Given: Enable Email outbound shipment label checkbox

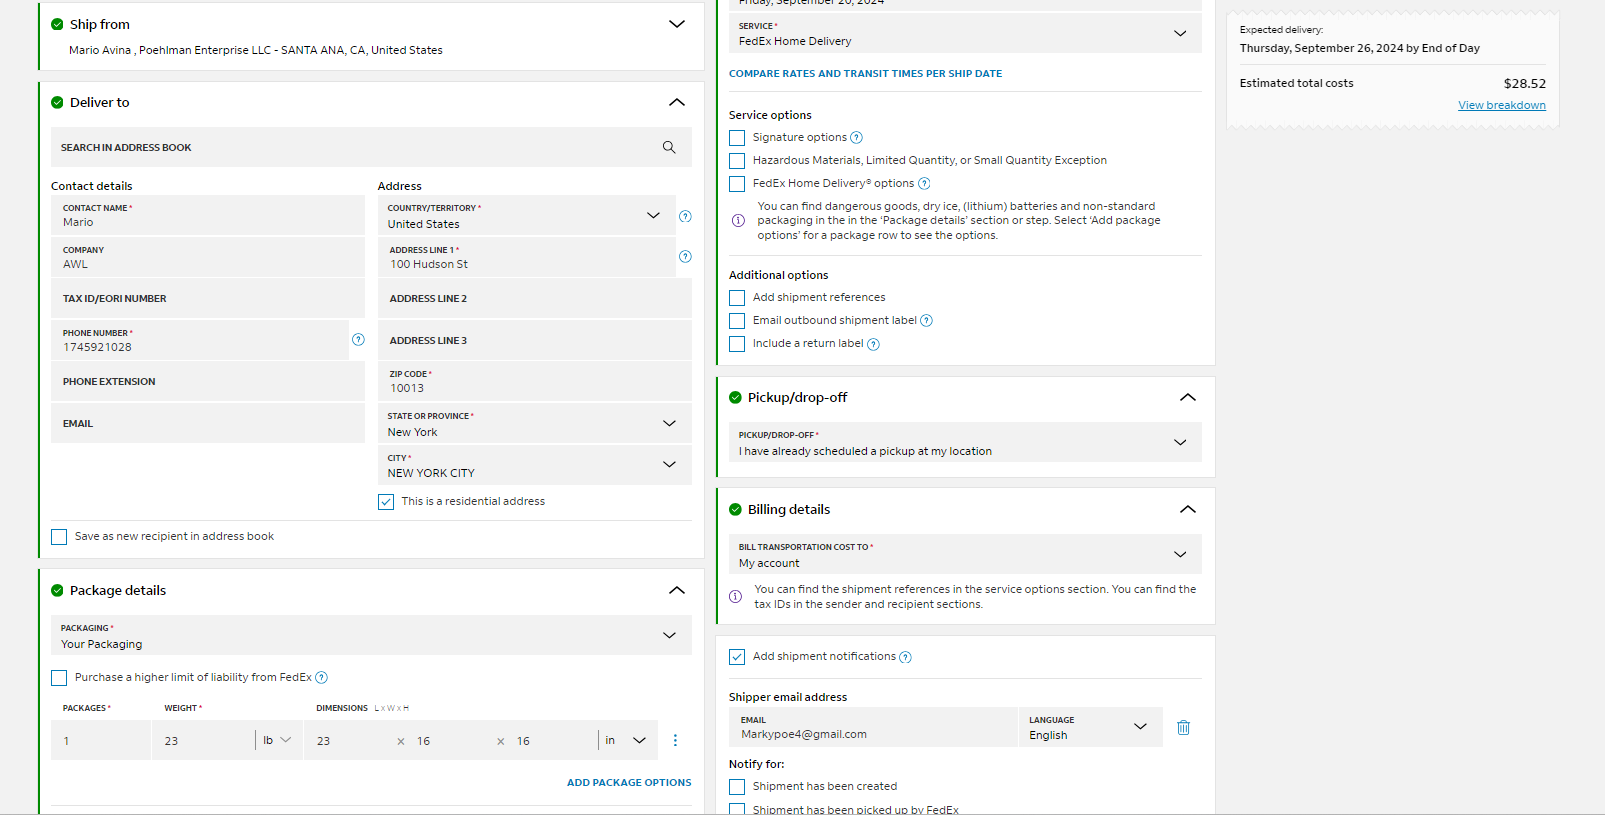Looking at the screenshot, I should pyautogui.click(x=737, y=321).
